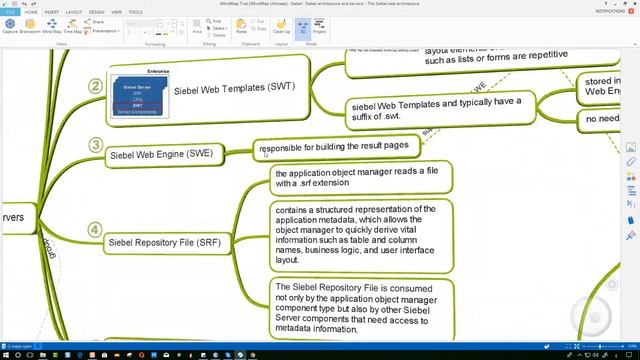Viewport: 640px width, 360px height.
Task: Open the Select dropdown in Editing group
Action: 217,28
